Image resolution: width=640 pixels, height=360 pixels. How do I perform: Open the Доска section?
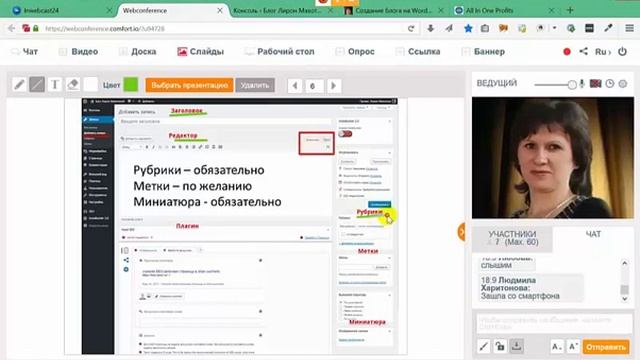click(138, 51)
